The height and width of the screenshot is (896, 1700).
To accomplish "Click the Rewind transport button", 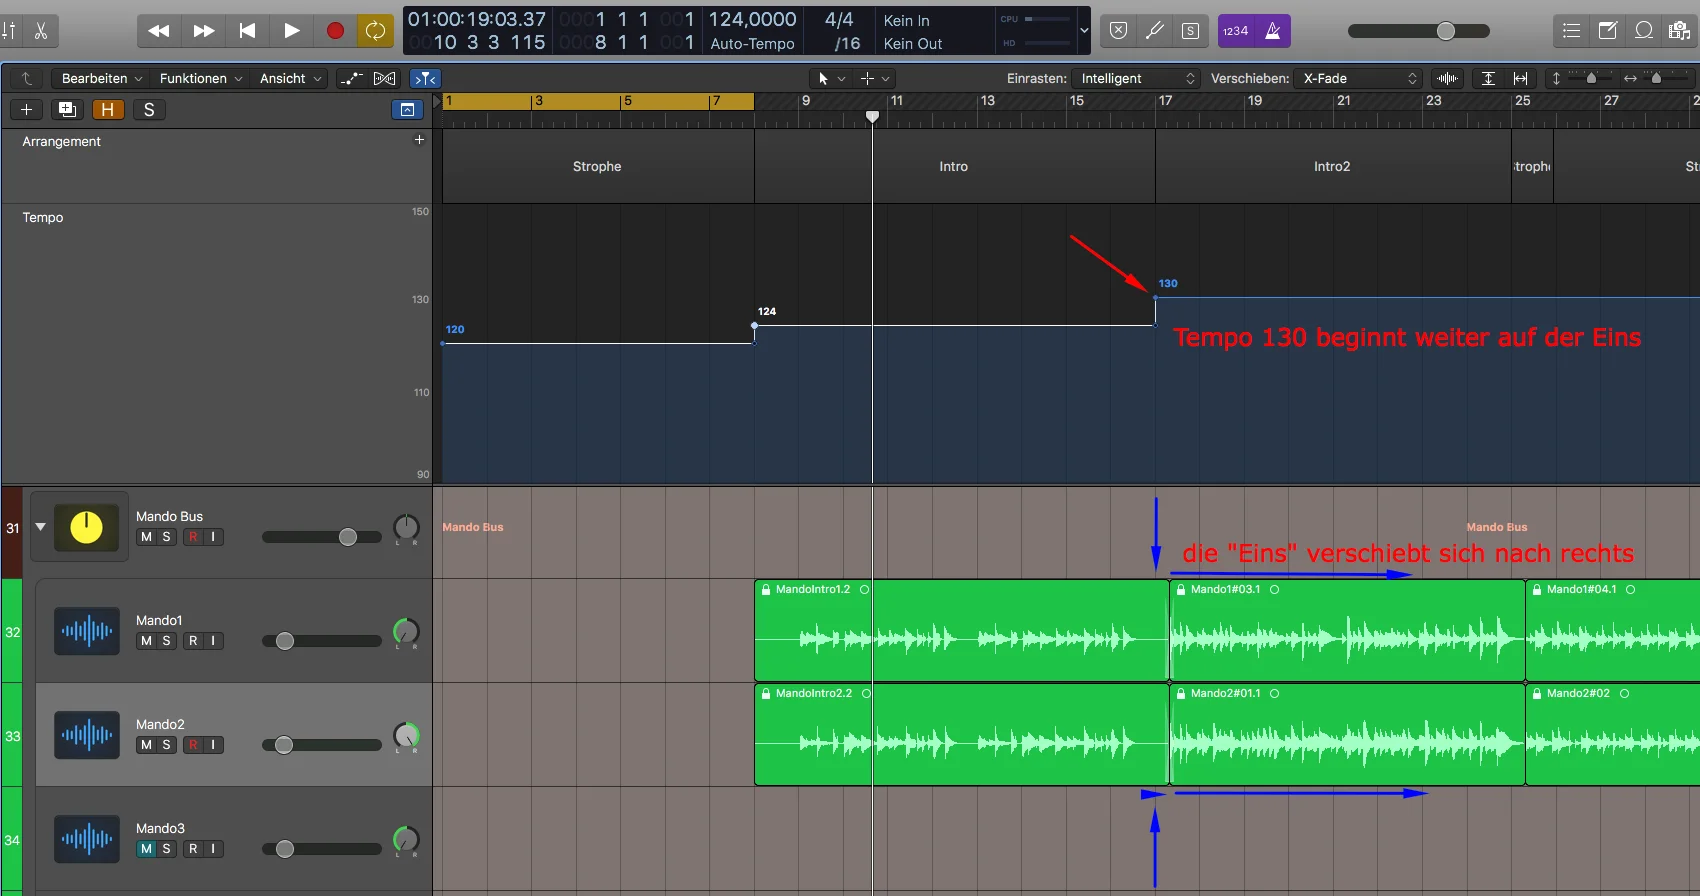I will pos(158,31).
